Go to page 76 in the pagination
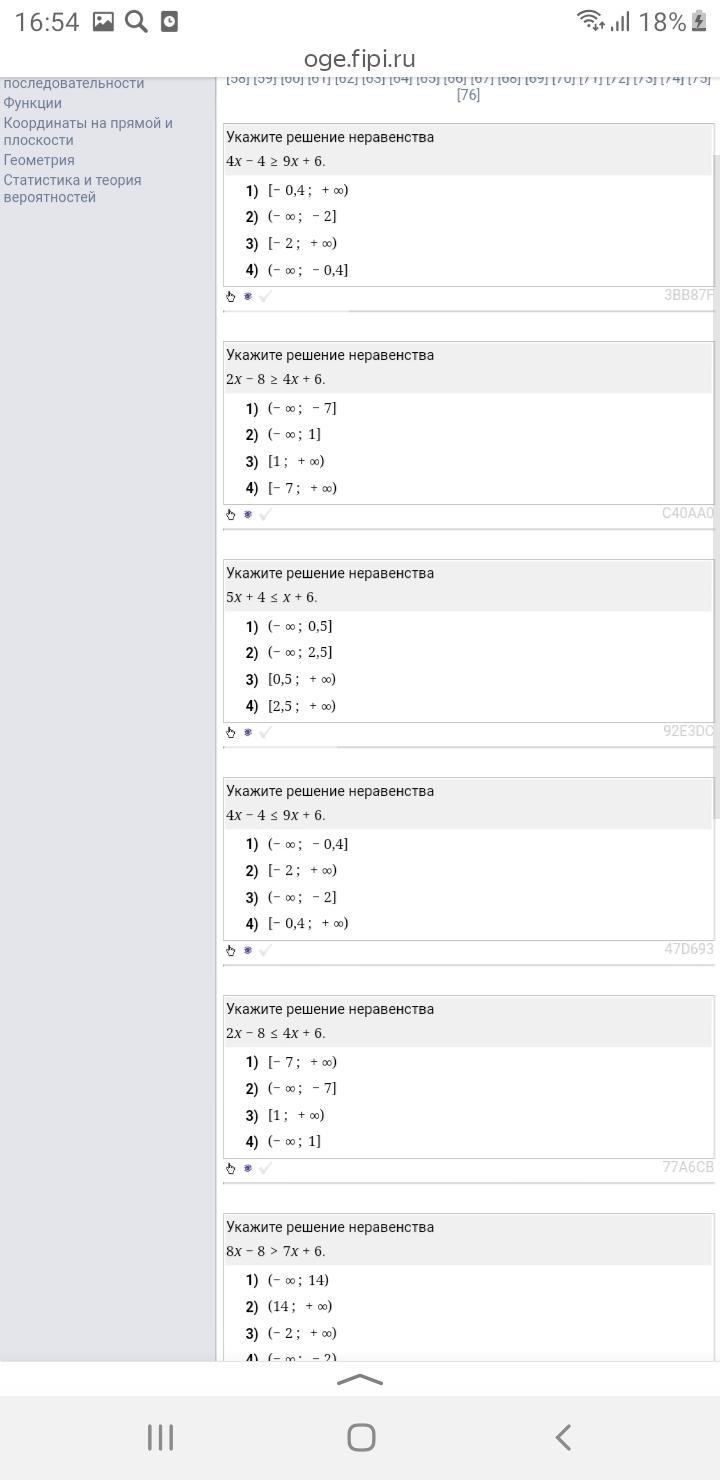 [468, 95]
